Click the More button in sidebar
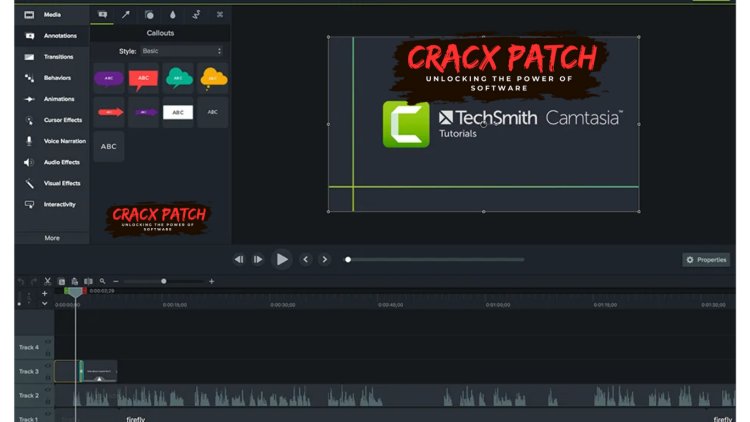Screen dimensions: 750x422 (52, 238)
